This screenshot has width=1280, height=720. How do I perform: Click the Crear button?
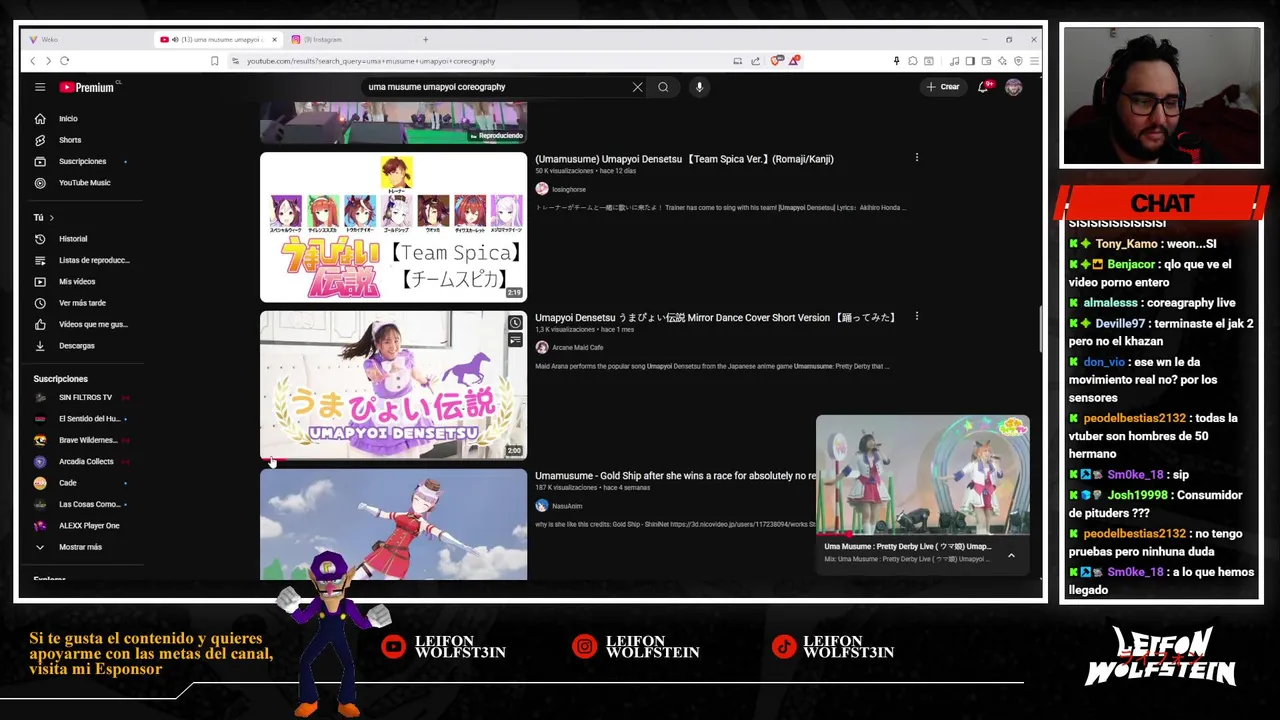[x=943, y=87]
